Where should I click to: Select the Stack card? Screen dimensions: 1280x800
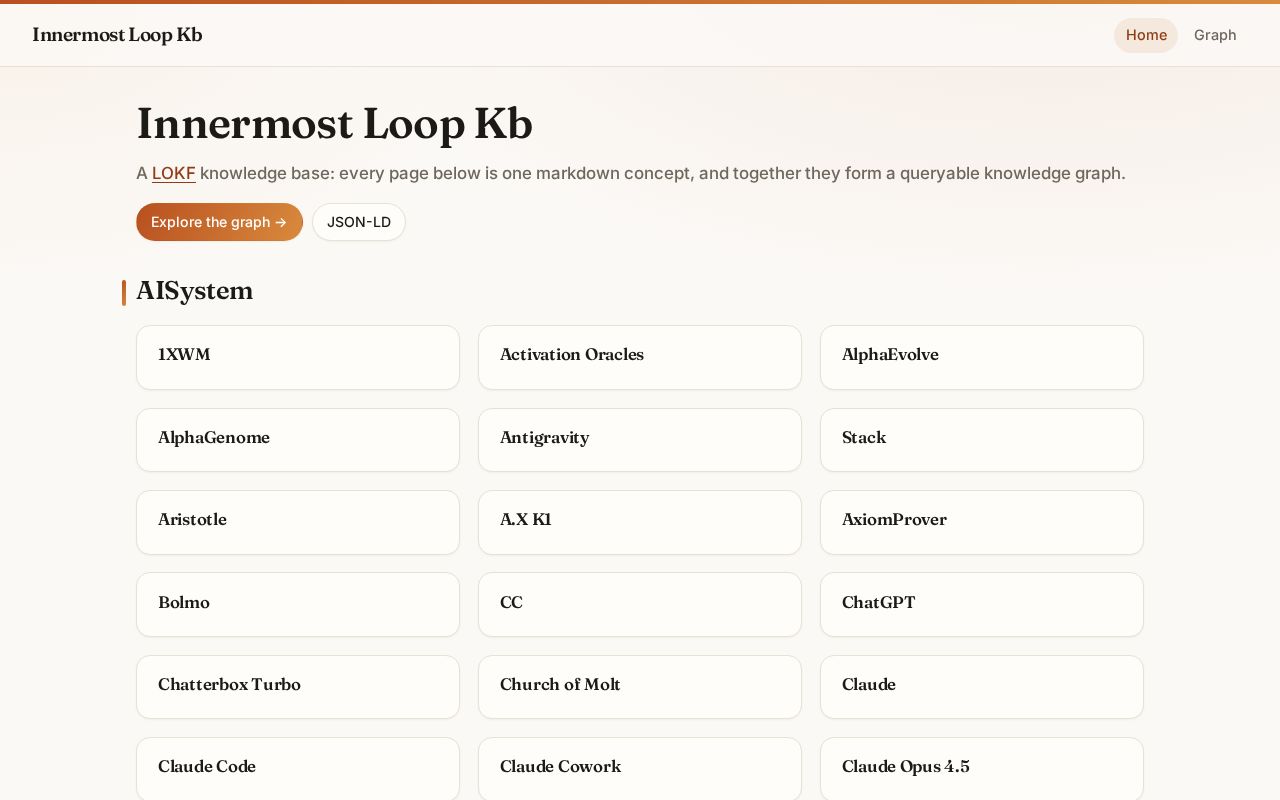[982, 440]
